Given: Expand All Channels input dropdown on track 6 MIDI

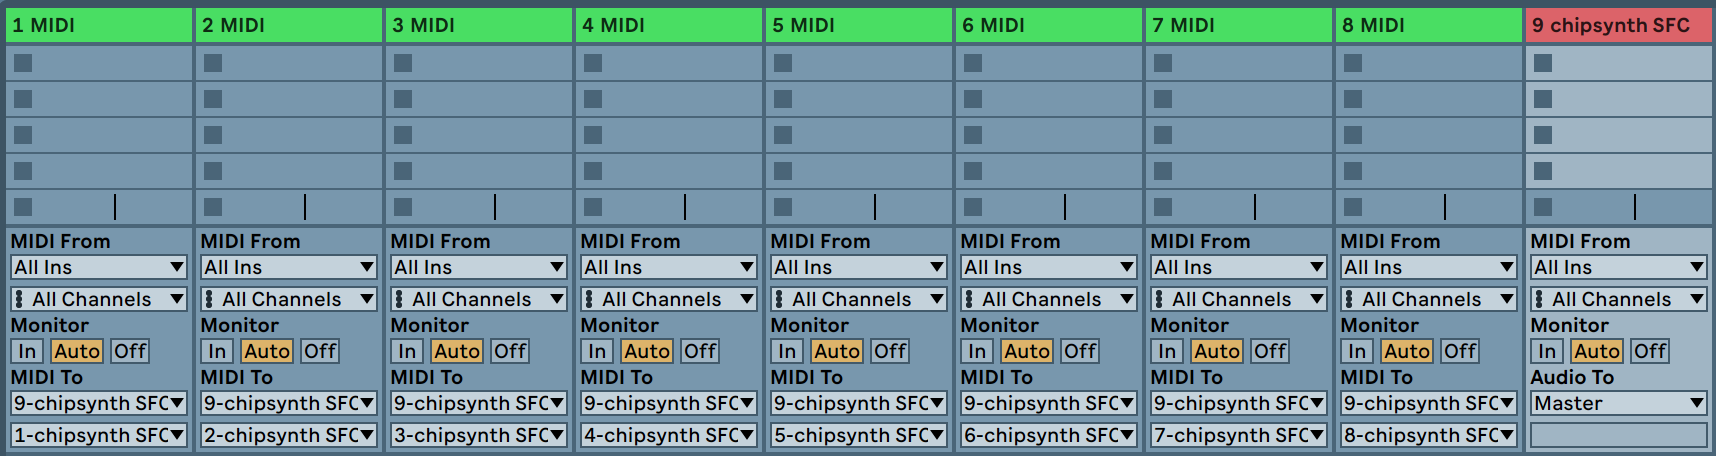Looking at the screenshot, I should pyautogui.click(x=1048, y=299).
